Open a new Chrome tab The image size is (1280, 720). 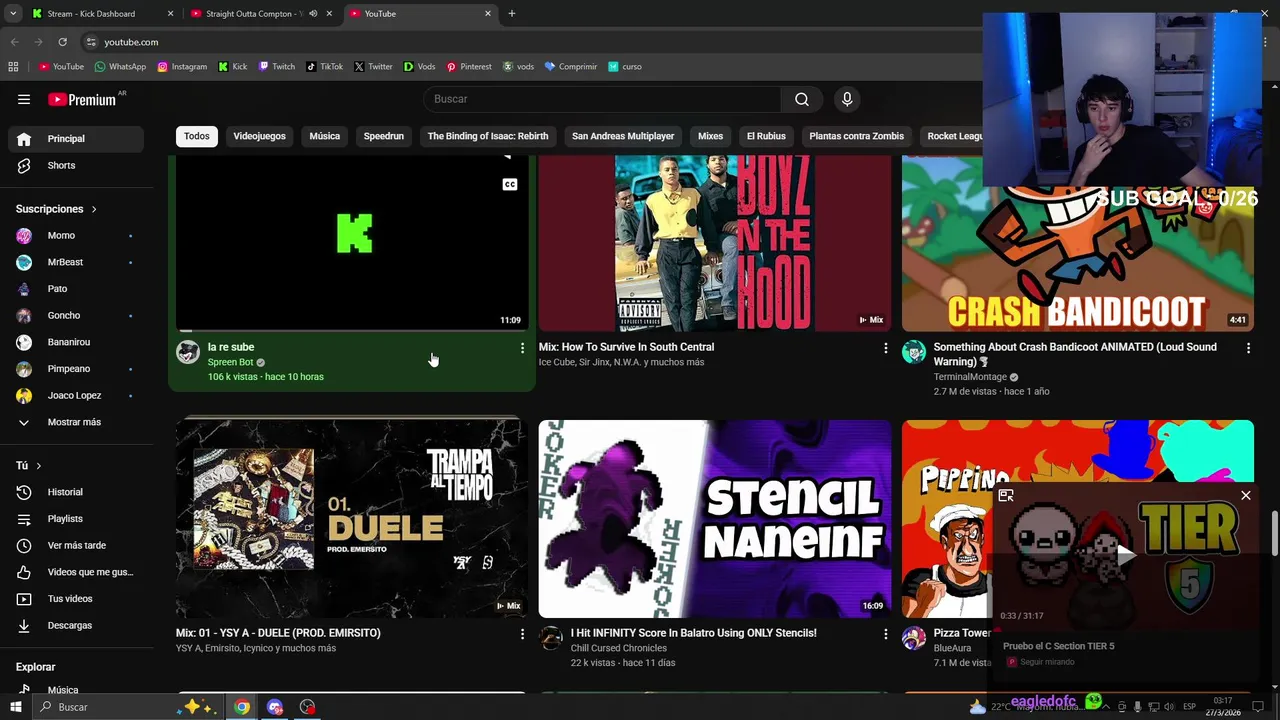click(512, 14)
